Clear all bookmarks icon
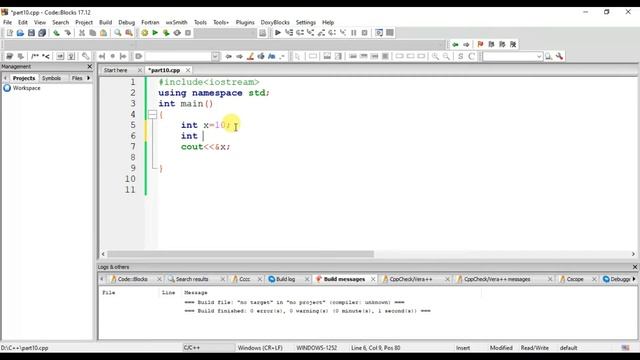Screen dimensions: 640x360 (x=513, y=44)
